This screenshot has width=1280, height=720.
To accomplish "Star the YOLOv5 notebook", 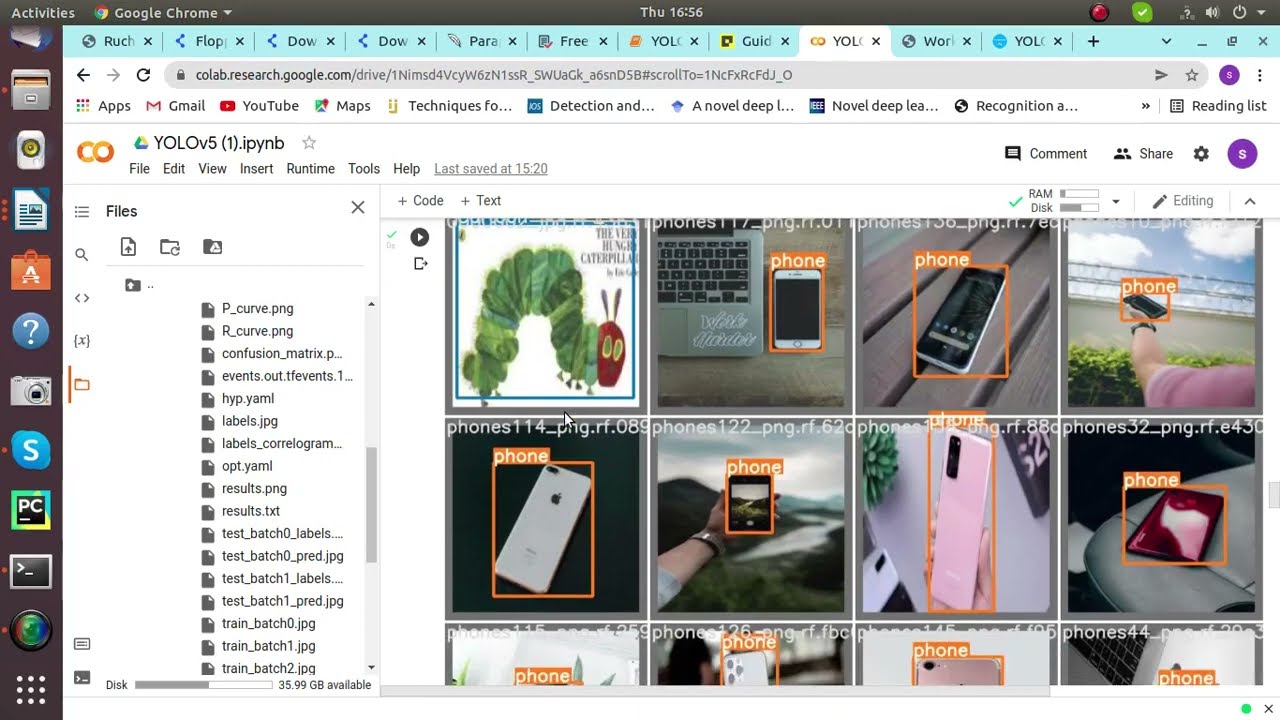I will point(309,143).
